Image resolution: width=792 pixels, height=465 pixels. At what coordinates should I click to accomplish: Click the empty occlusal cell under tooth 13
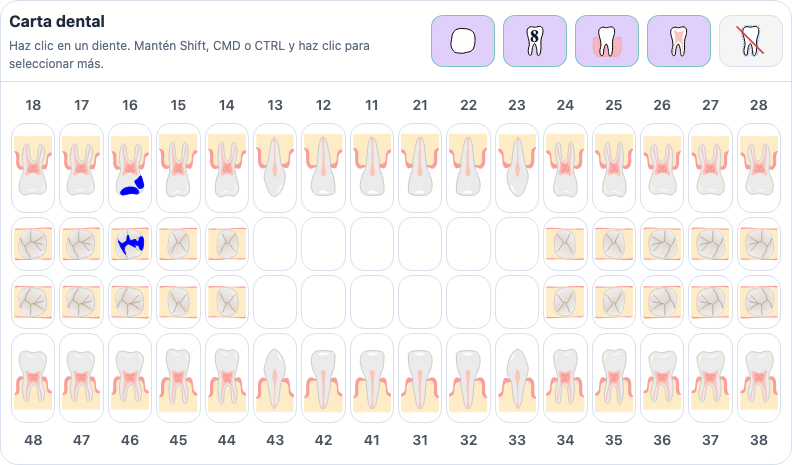pyautogui.click(x=275, y=244)
